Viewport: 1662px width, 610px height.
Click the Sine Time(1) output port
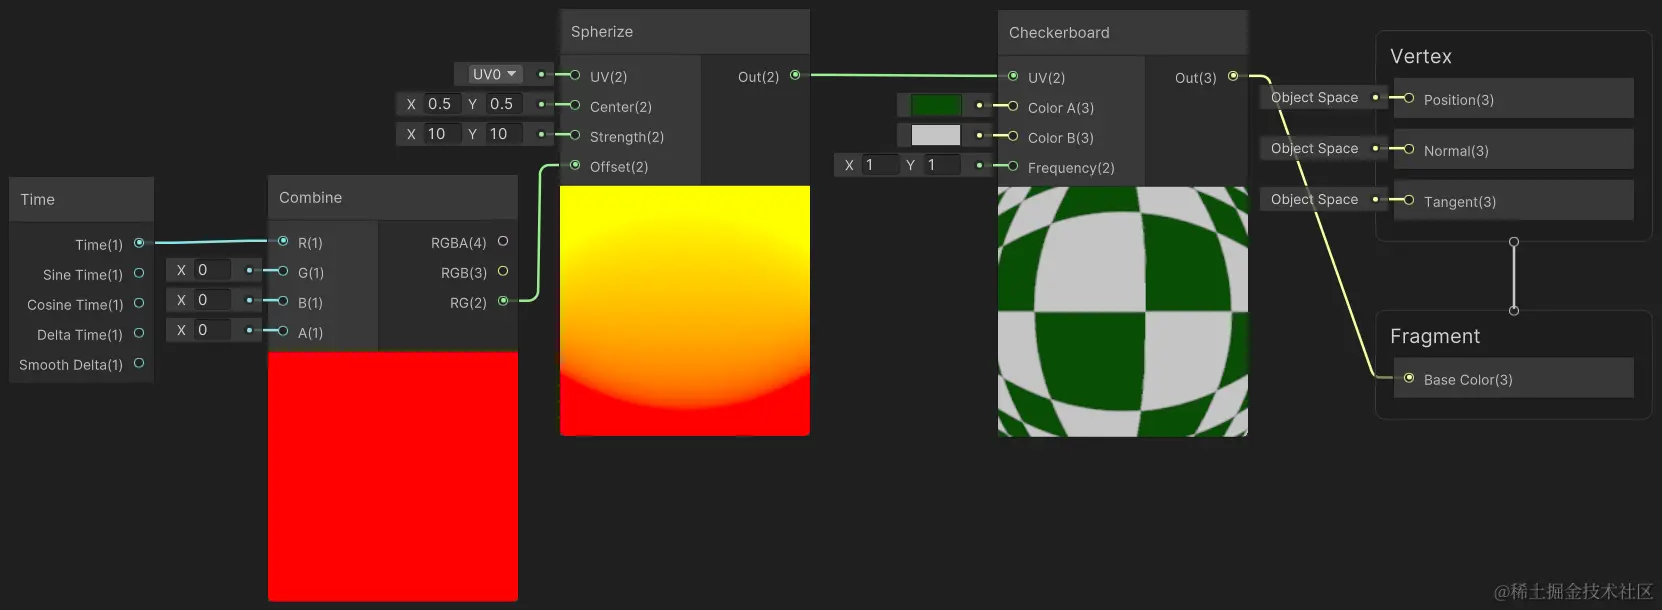[139, 273]
